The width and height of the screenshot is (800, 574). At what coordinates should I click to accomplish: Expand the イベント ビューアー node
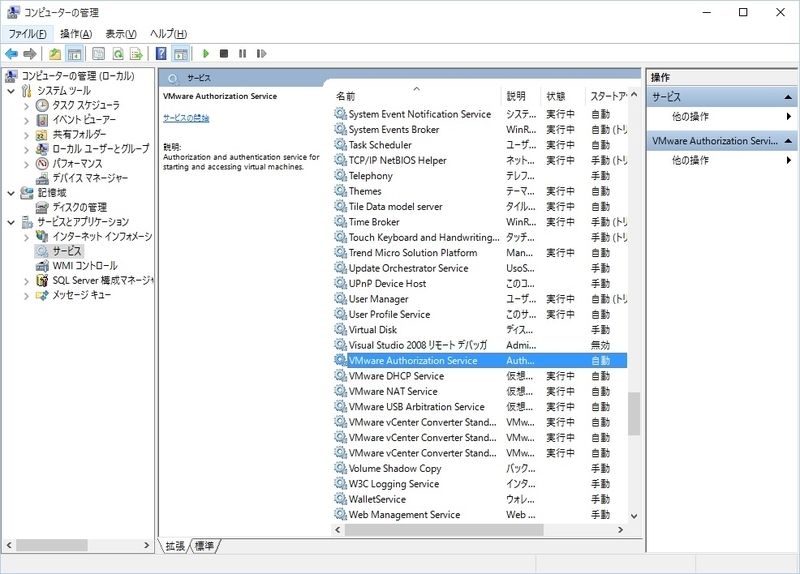(27, 121)
